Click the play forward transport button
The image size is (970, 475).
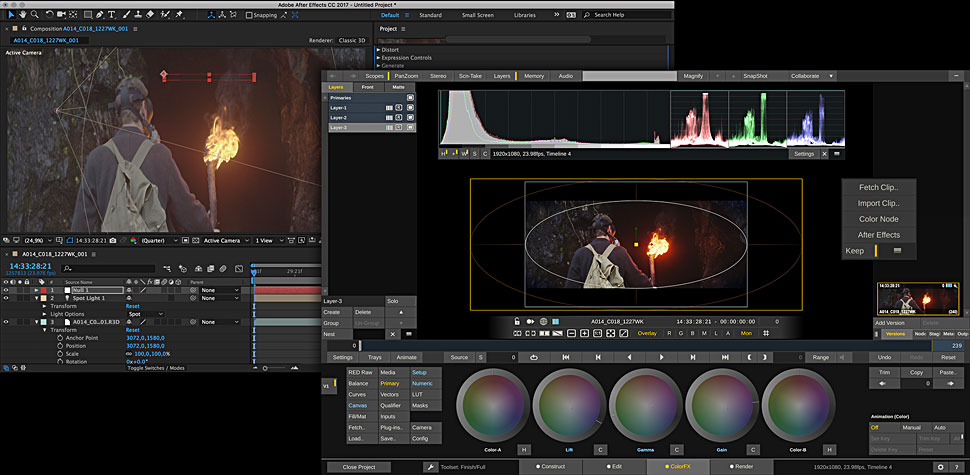661,357
